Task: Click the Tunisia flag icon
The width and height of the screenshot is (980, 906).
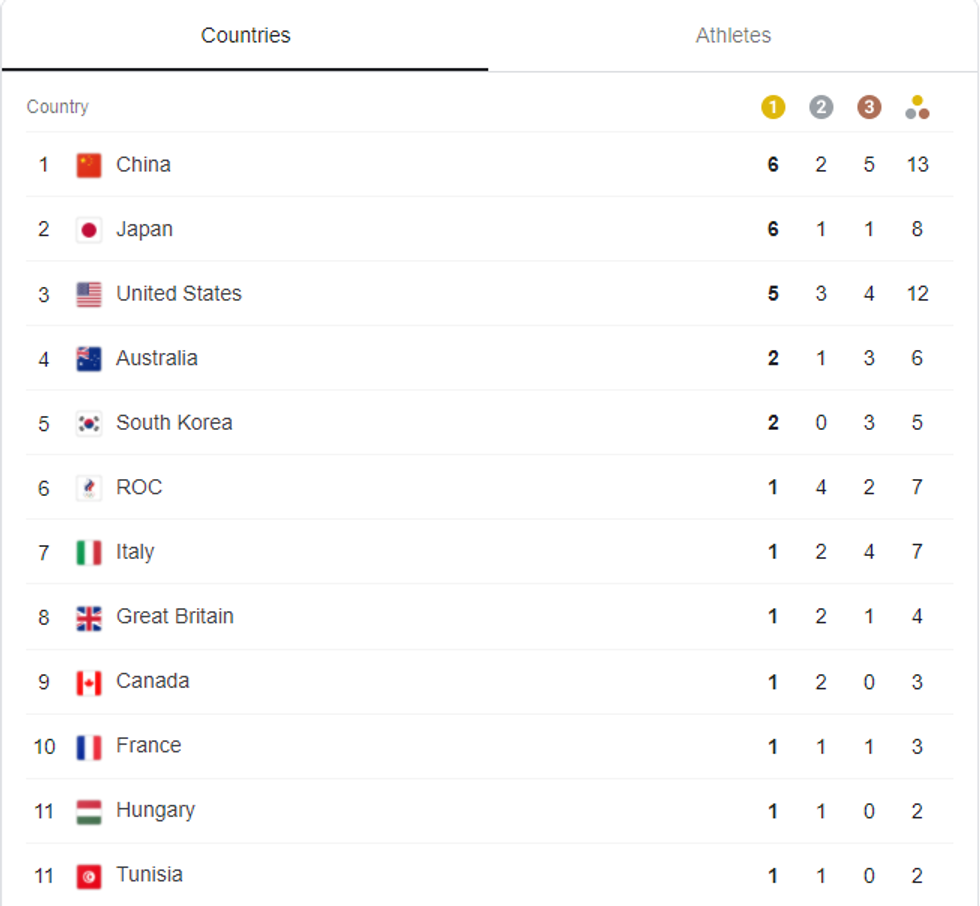Action: coord(89,876)
